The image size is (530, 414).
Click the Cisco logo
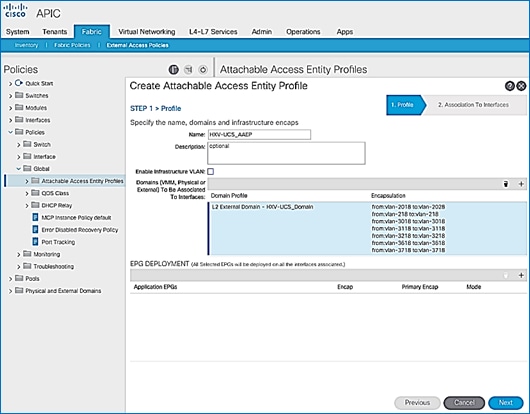pos(15,10)
